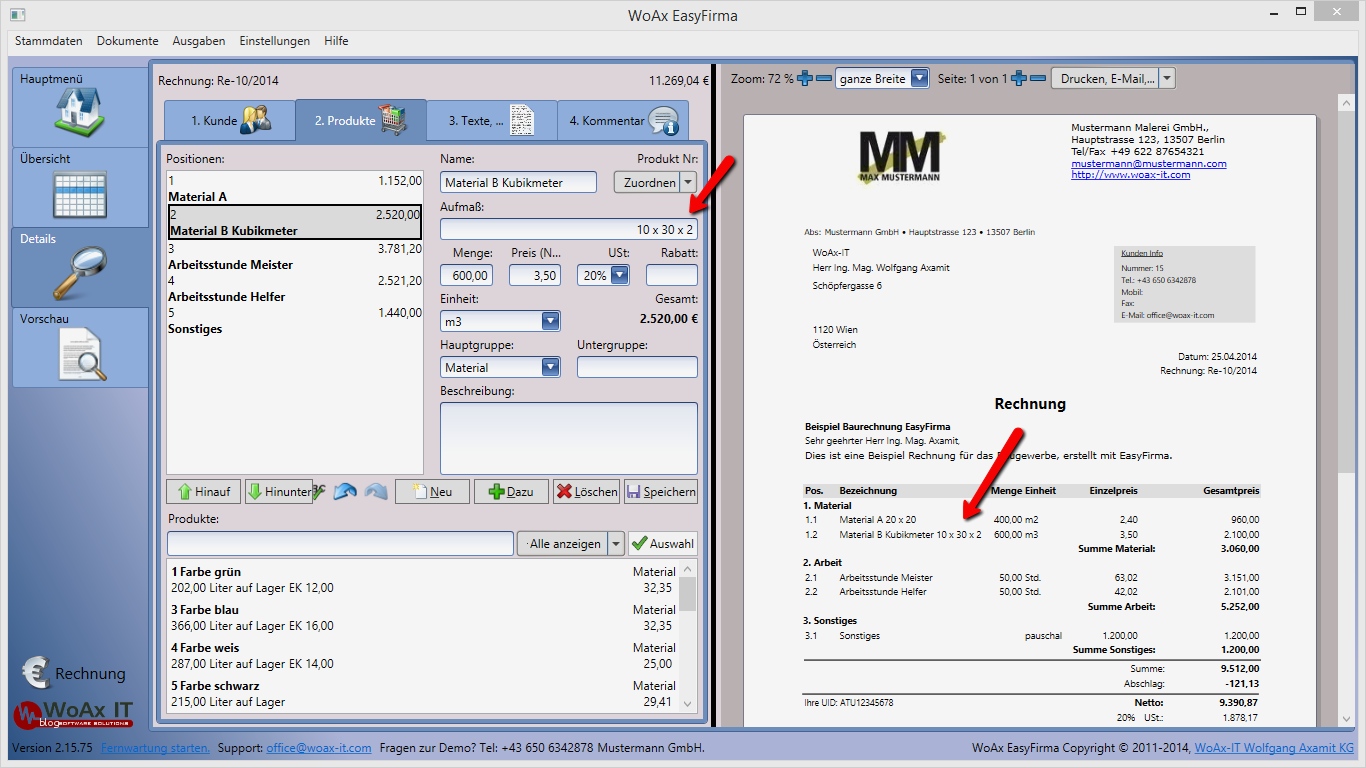
Task: Click the Rabatt input field
Action: click(672, 275)
